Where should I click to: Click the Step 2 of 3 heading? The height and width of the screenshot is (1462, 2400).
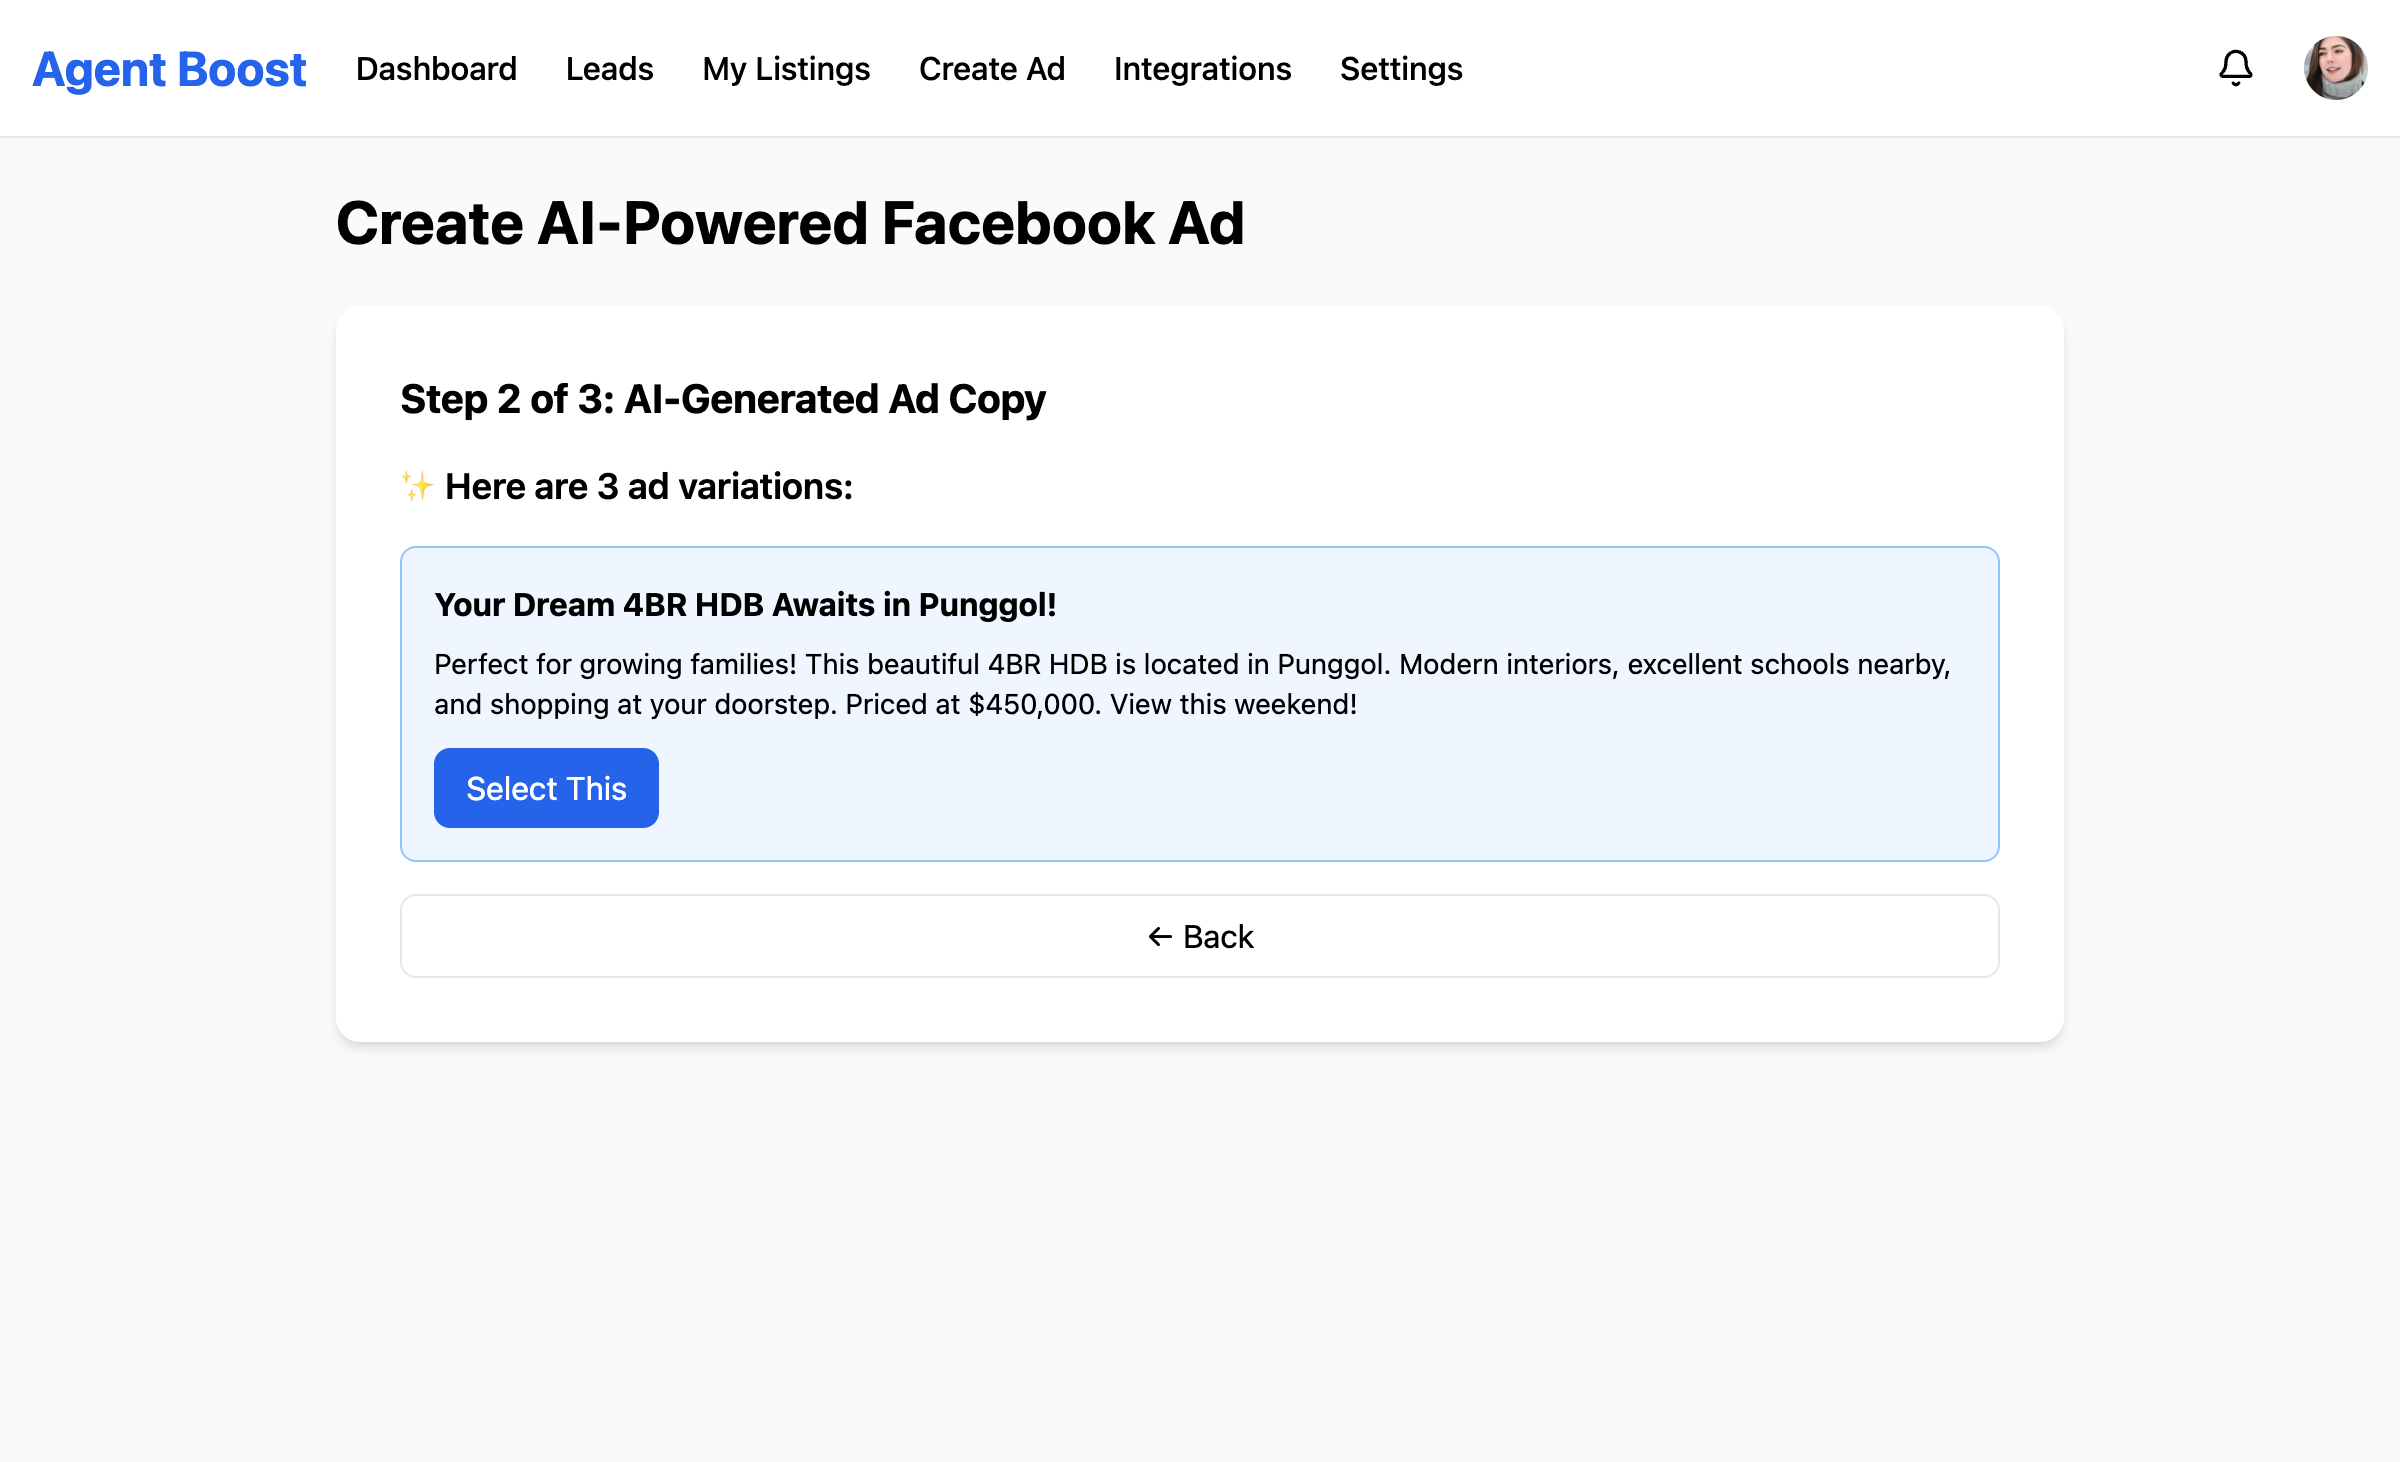pyautogui.click(x=722, y=399)
